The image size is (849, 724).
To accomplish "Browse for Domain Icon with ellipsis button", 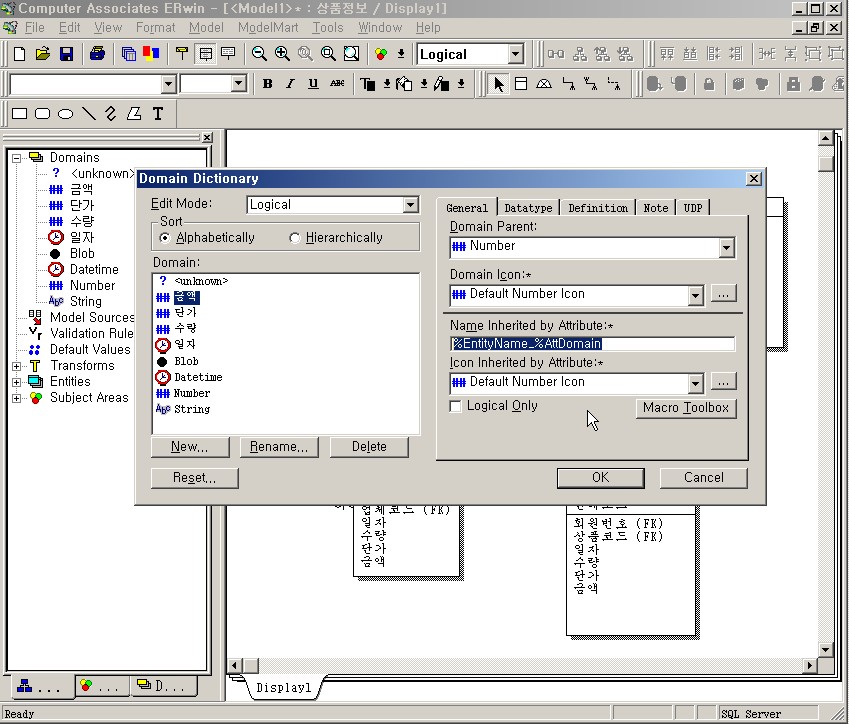I will (x=723, y=294).
